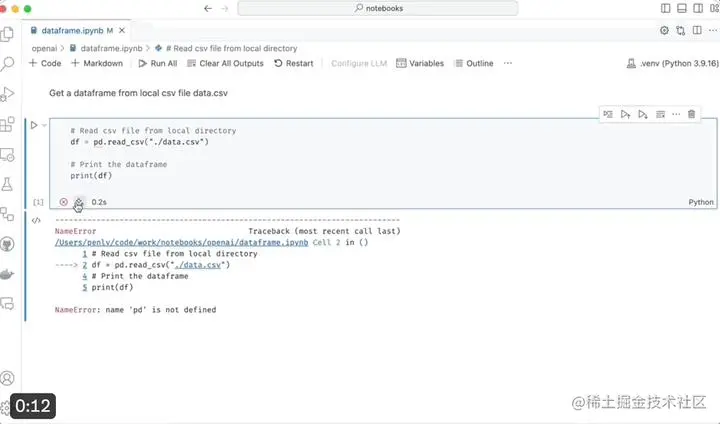The image size is (720, 424).
Task: Click the 'Cell 2' traceback link
Action: [x=326, y=242]
